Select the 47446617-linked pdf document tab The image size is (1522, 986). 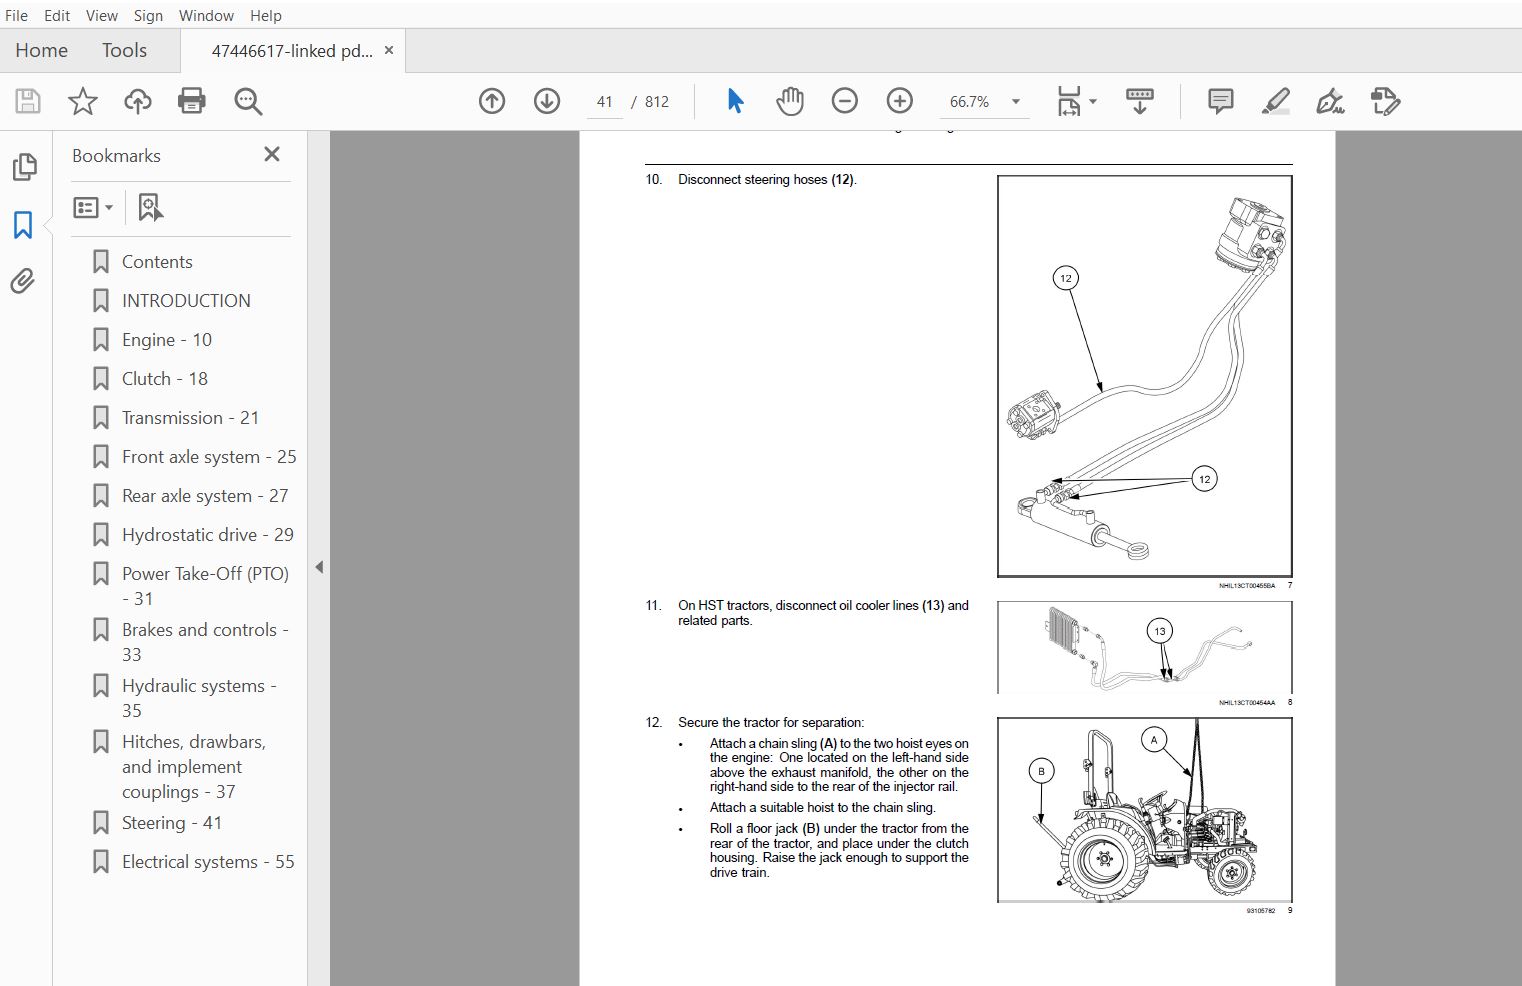292,51
